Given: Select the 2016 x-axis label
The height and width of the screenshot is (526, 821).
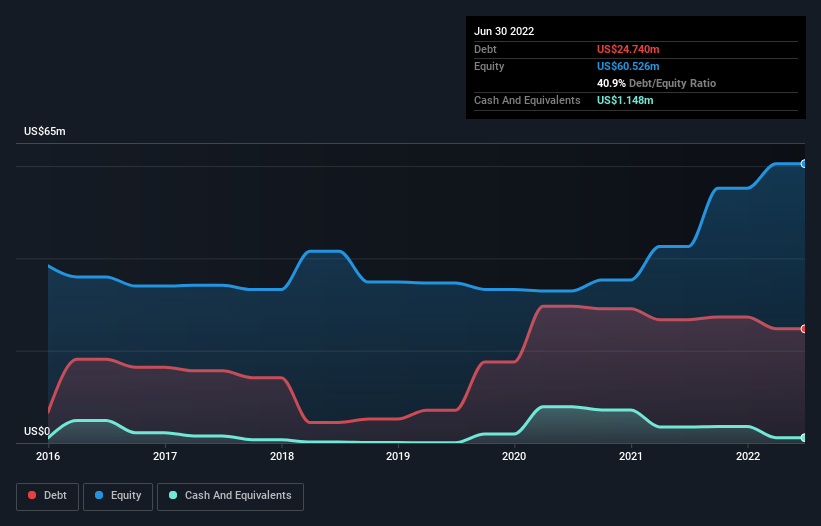Looking at the screenshot, I should pos(48,456).
